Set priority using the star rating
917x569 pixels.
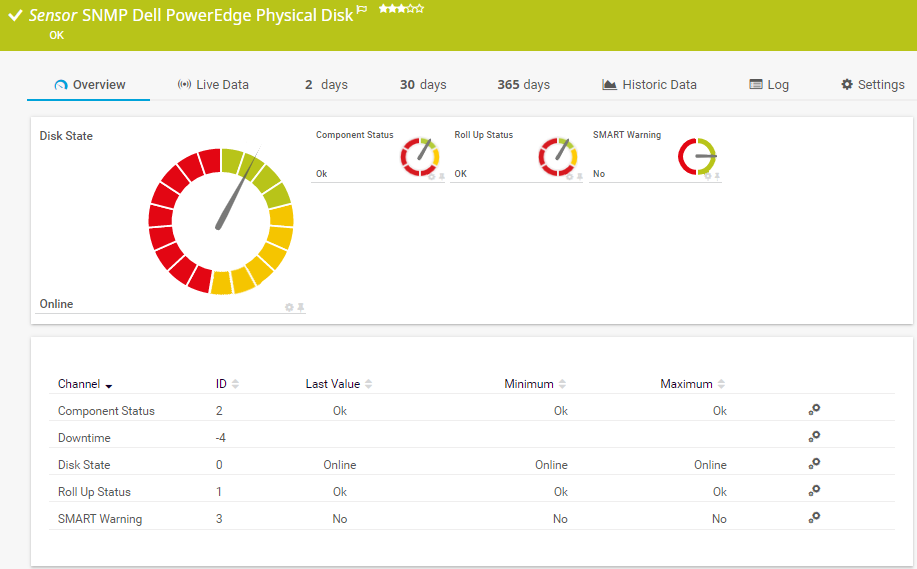(400, 9)
